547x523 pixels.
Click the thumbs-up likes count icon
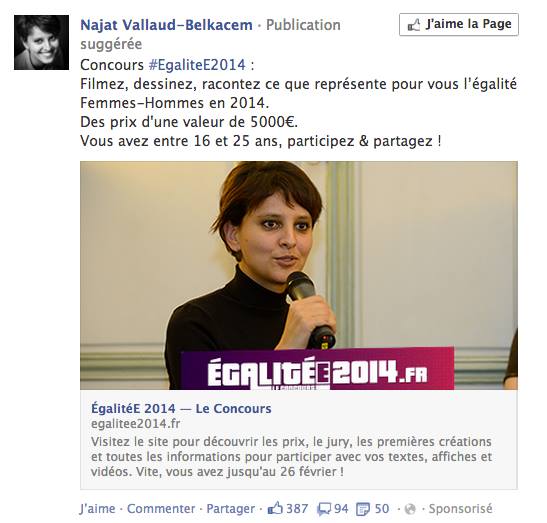point(275,508)
